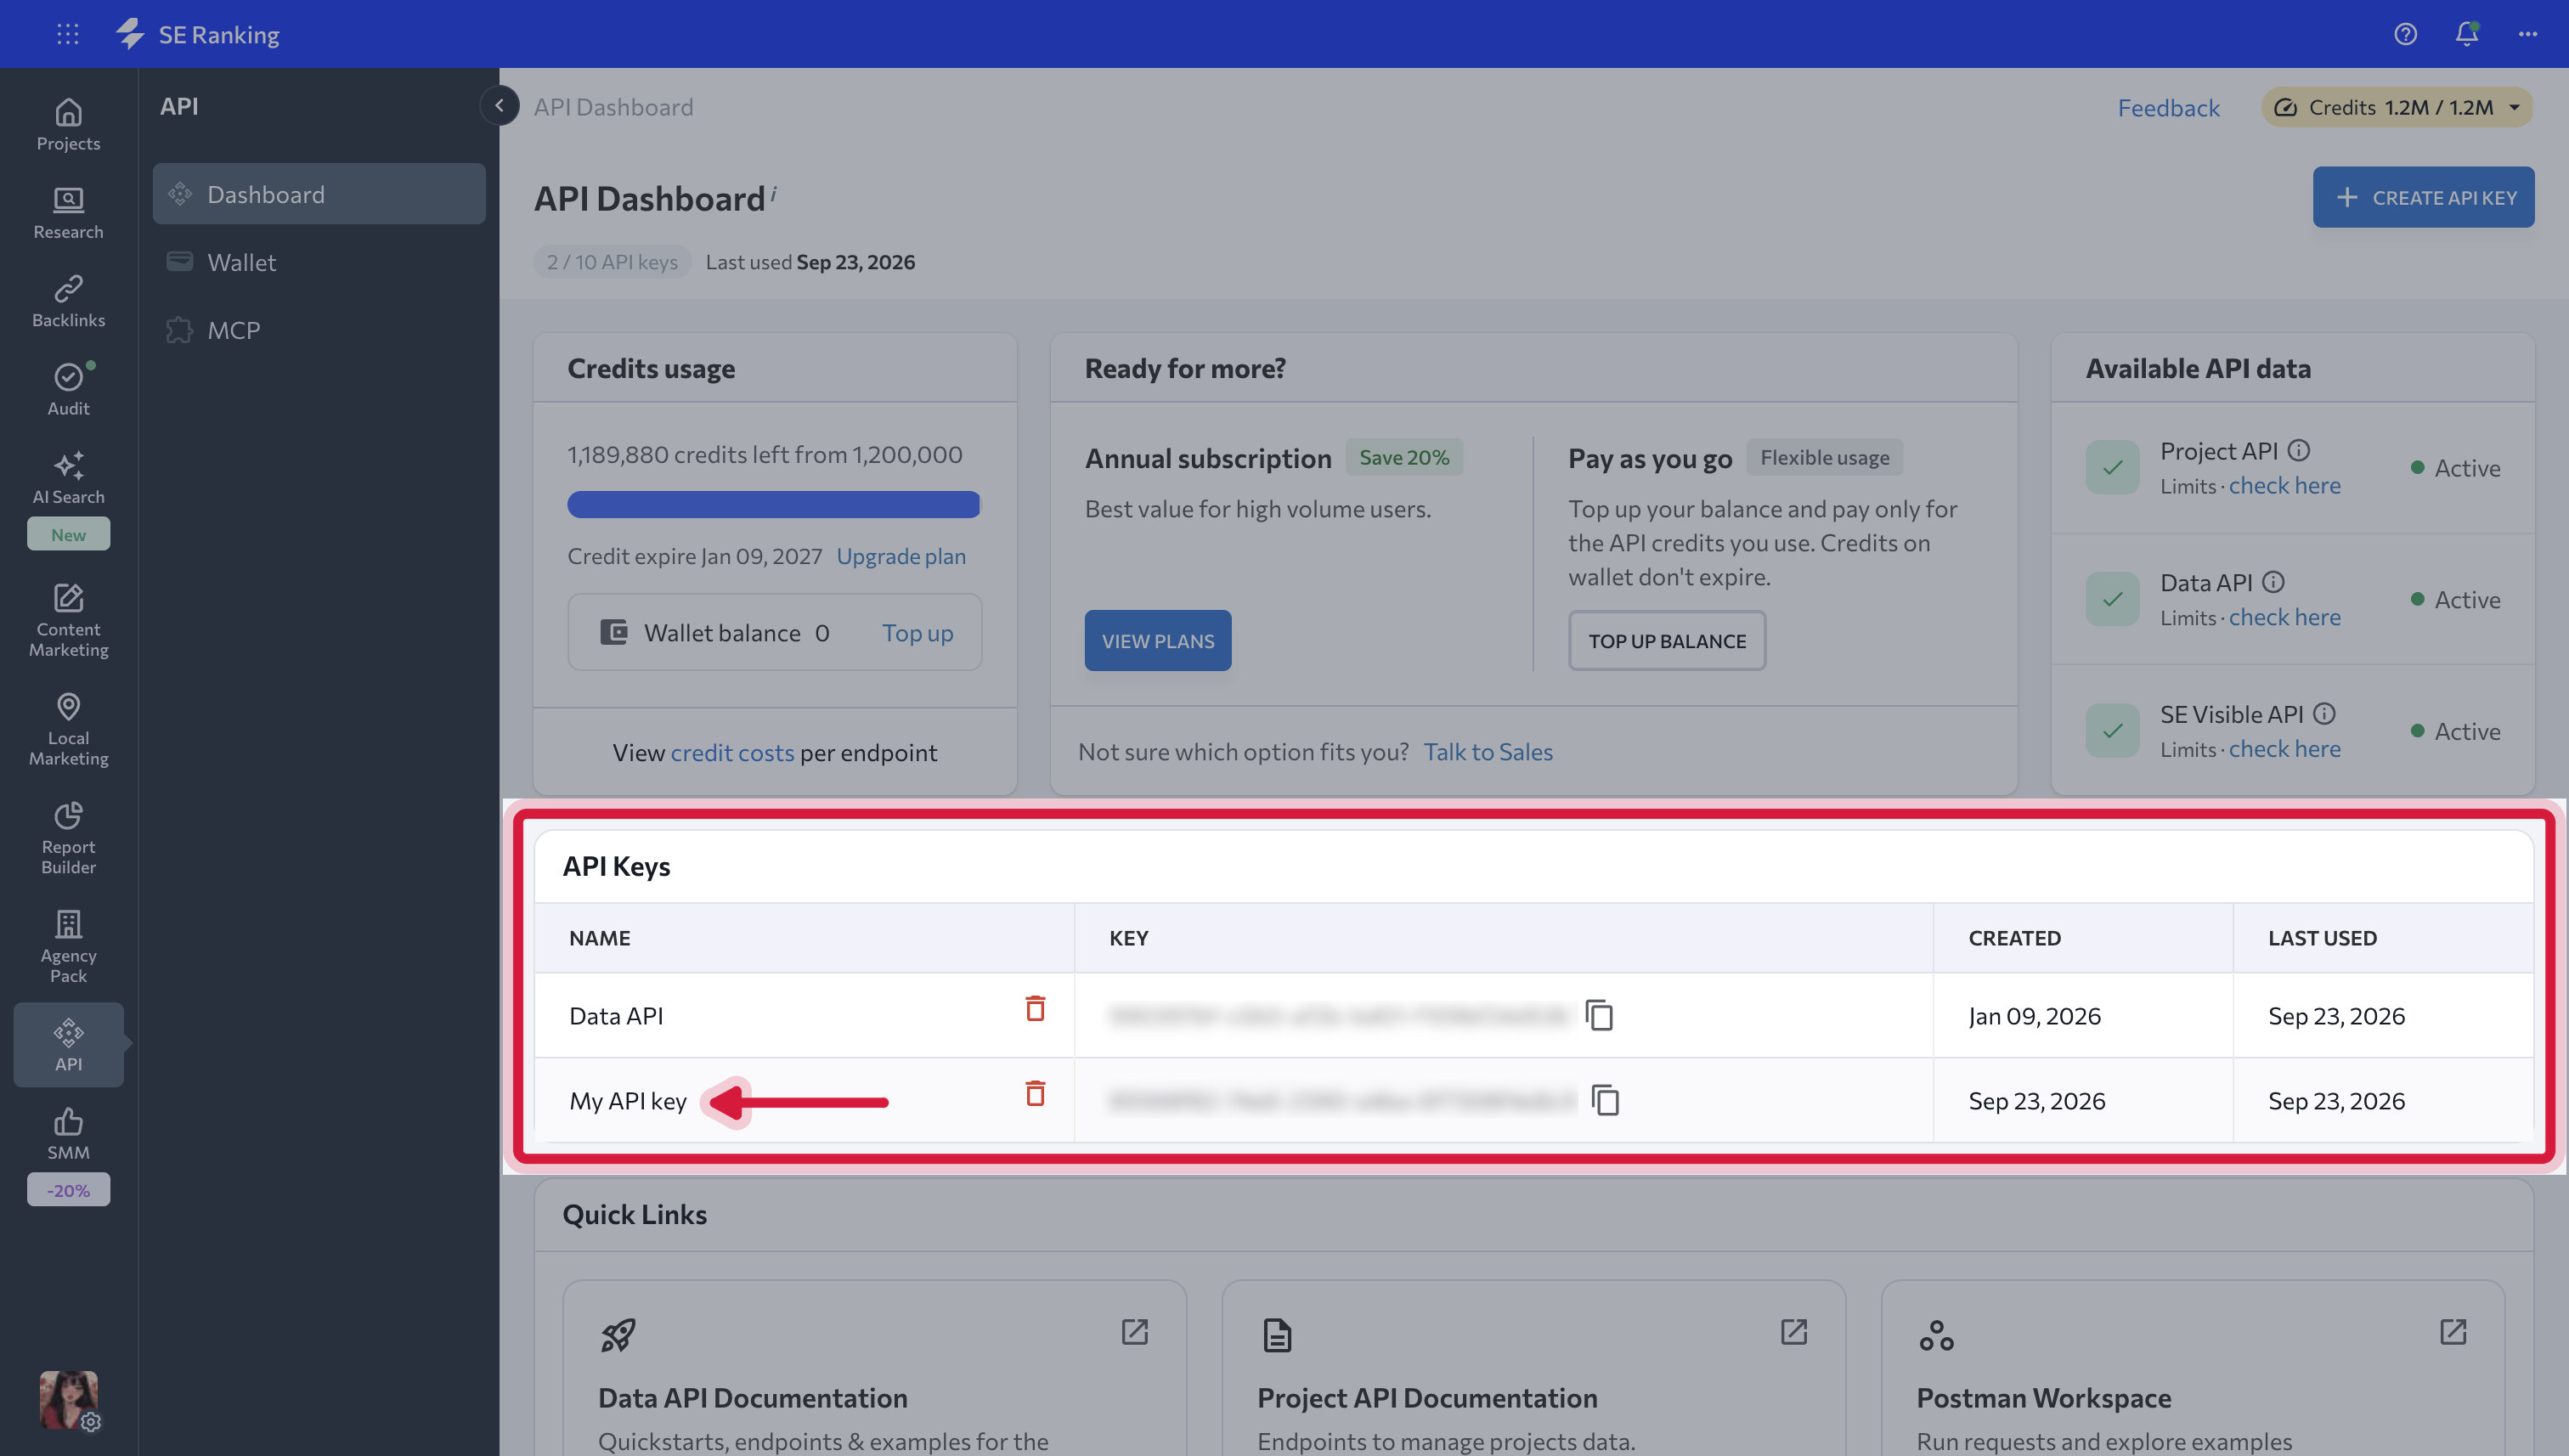This screenshot has width=2569, height=1456.
Task: Click the credits usage progress bar
Action: pyautogui.click(x=774, y=504)
